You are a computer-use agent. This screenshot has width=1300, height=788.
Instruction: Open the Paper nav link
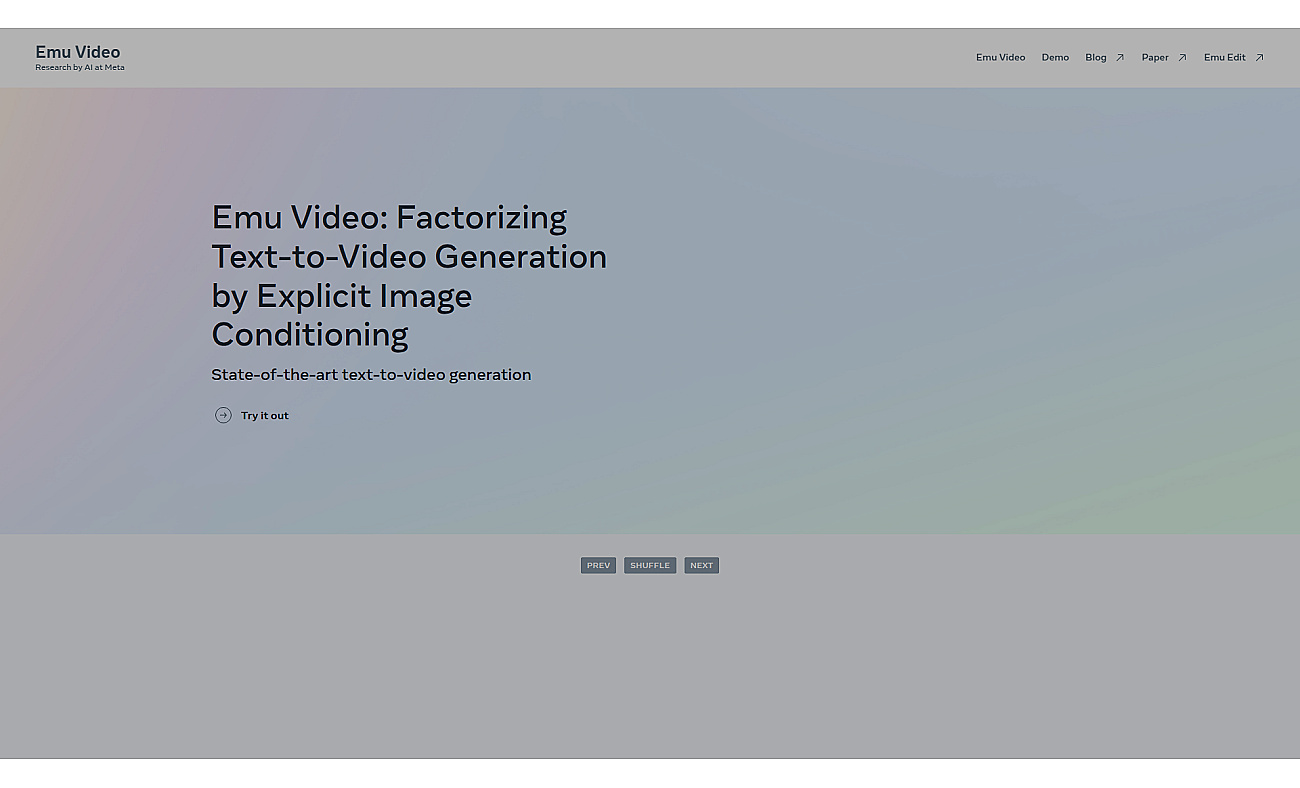[x=1155, y=58]
